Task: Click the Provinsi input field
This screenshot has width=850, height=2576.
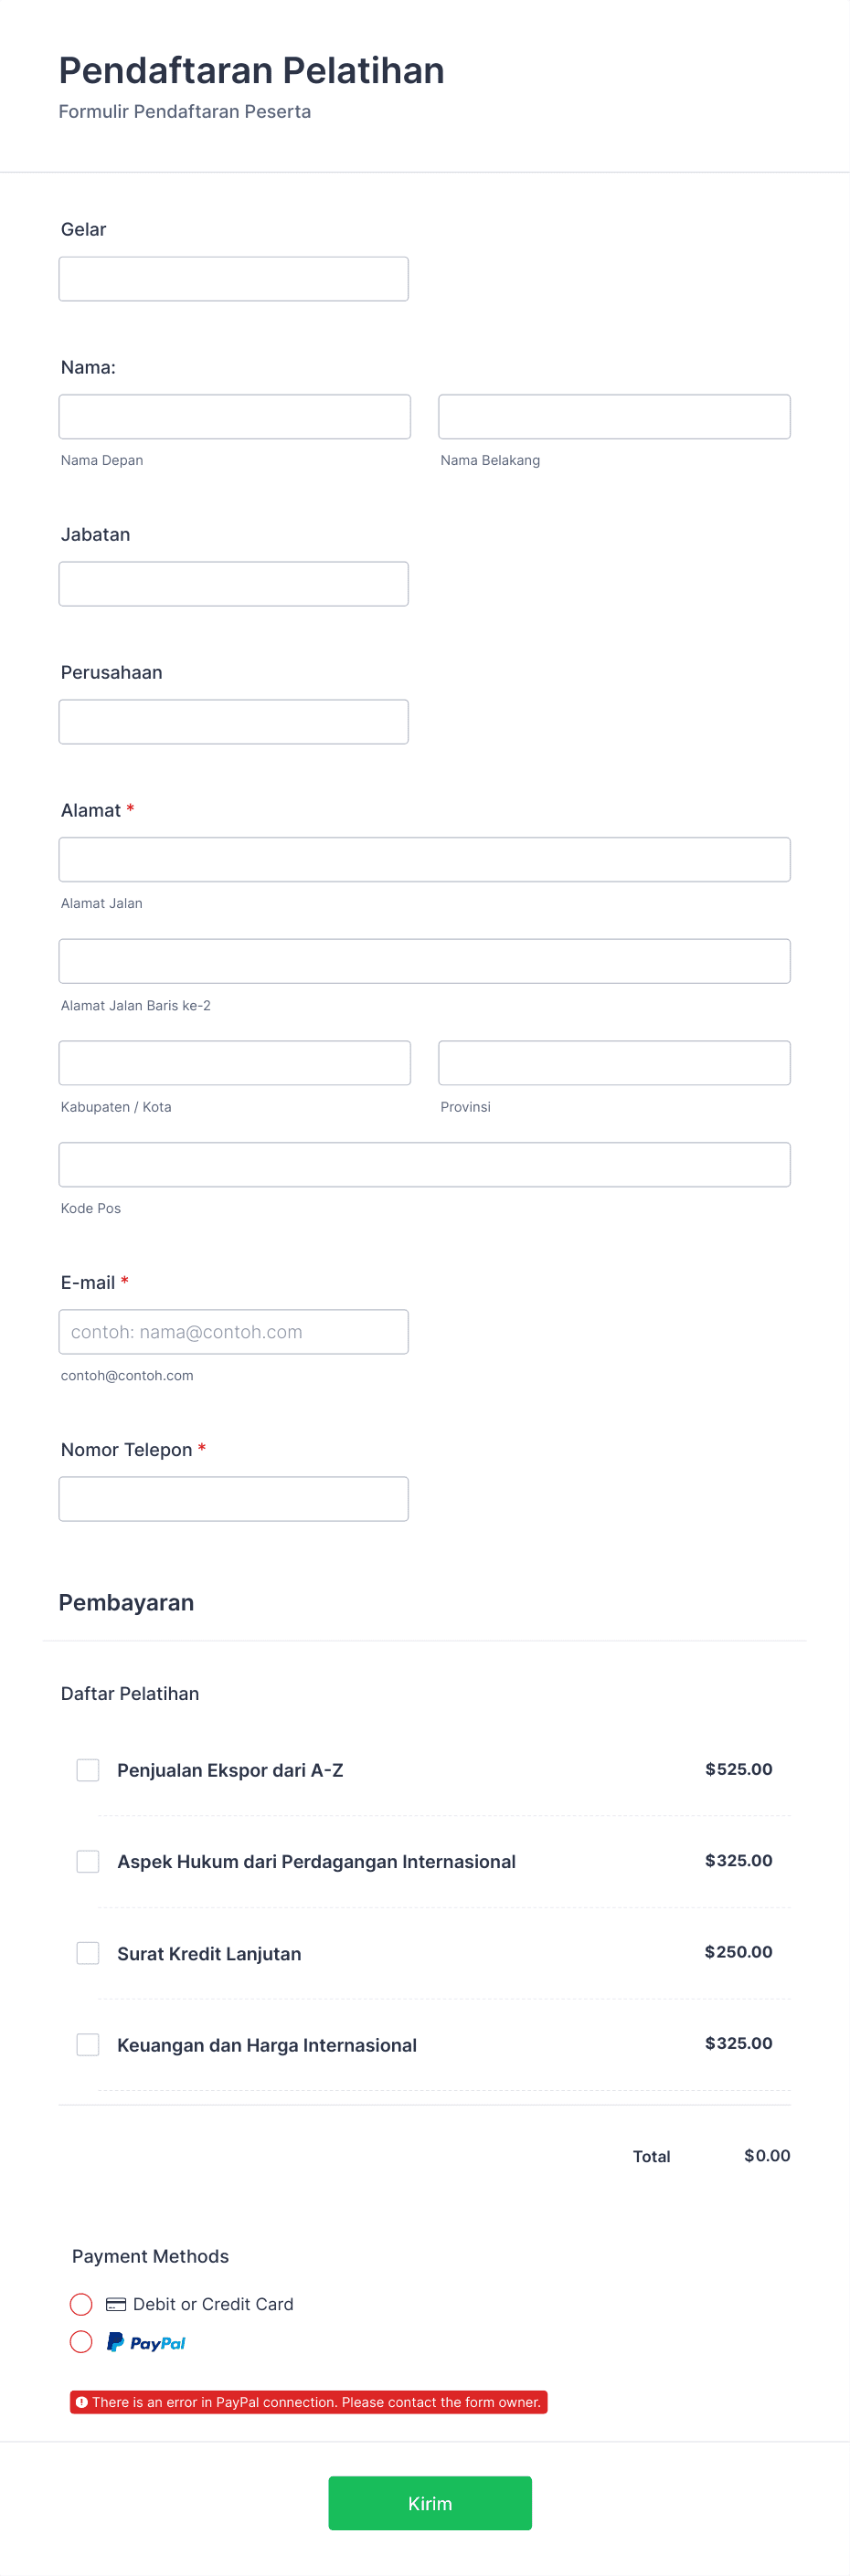Action: pyautogui.click(x=614, y=1063)
